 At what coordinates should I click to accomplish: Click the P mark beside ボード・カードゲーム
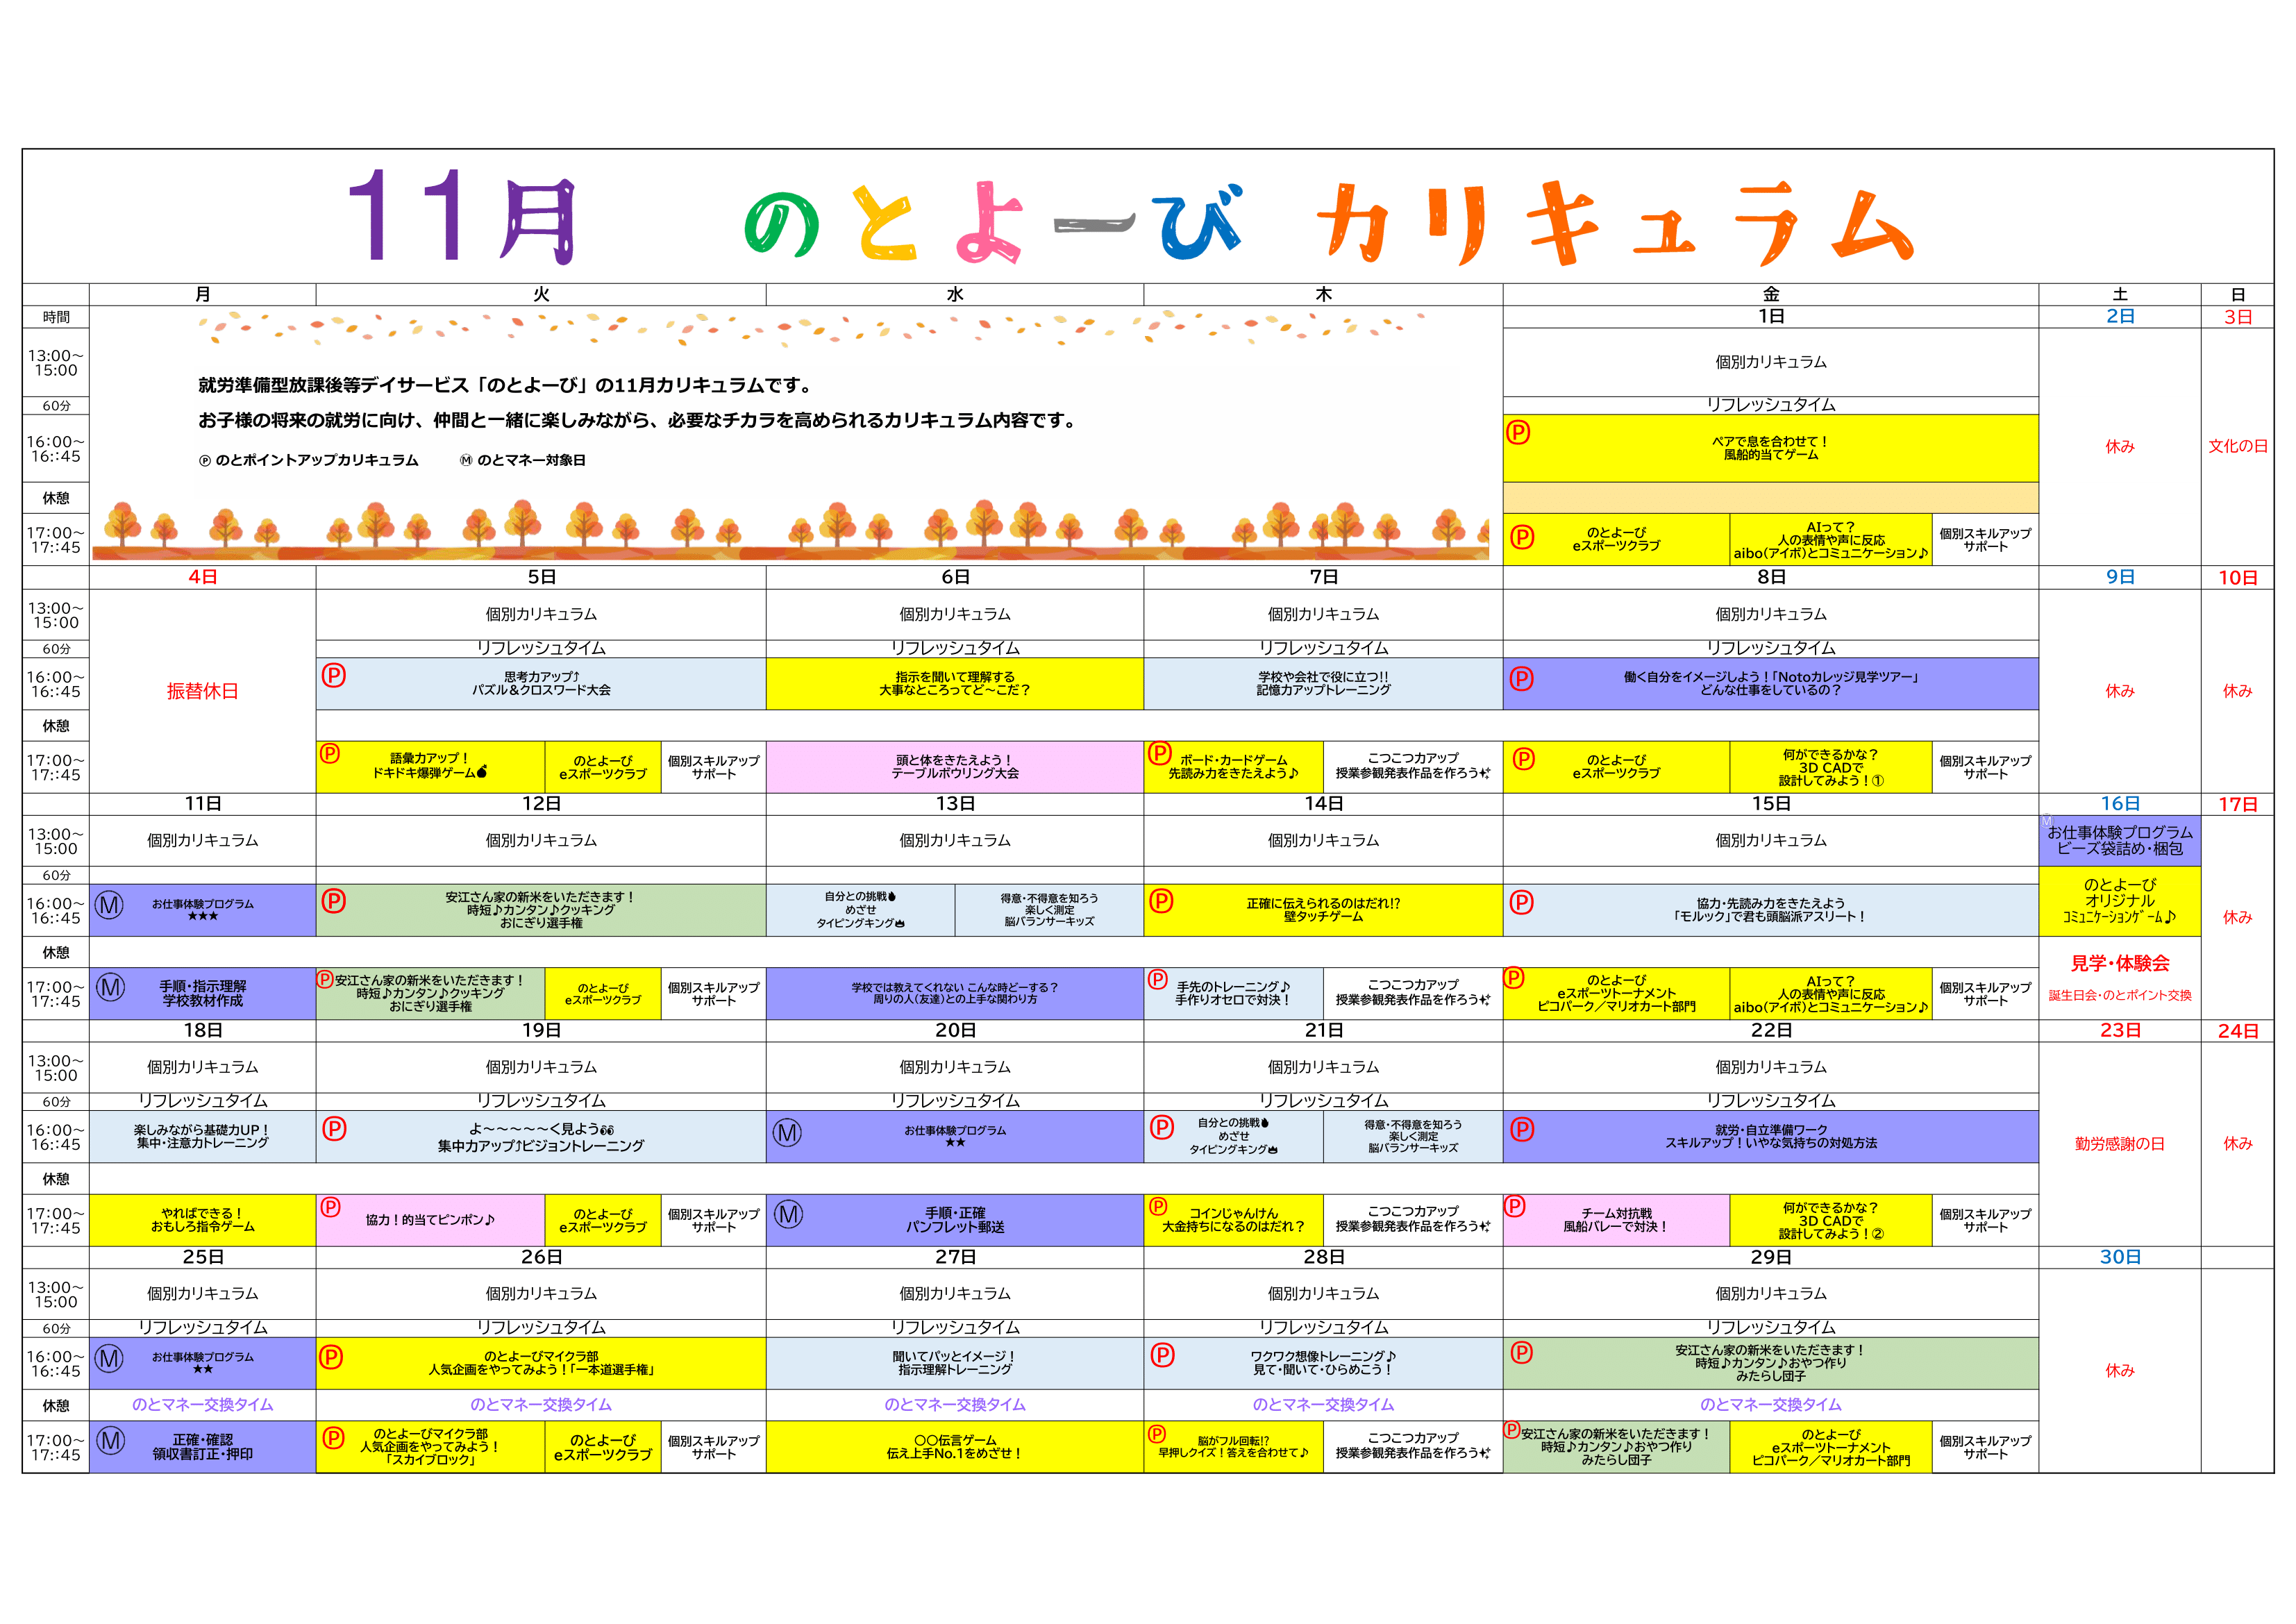tap(1160, 753)
